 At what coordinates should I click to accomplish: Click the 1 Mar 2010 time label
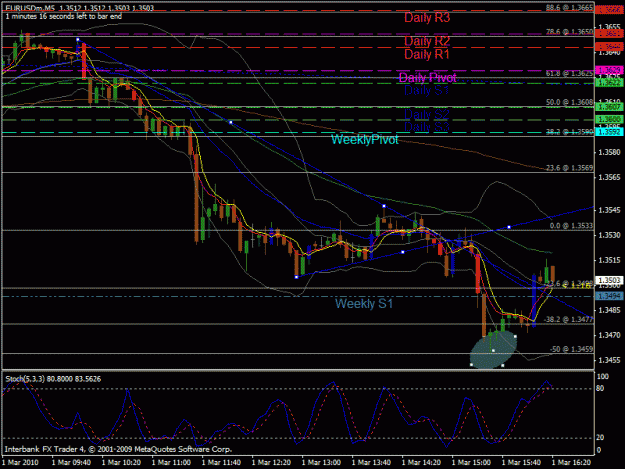point(20,463)
